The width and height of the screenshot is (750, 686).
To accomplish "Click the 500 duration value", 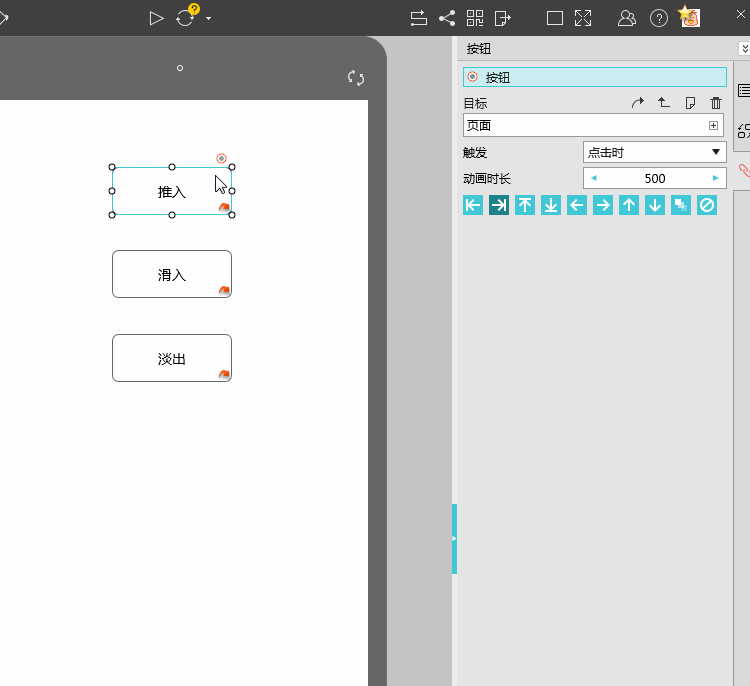I will (655, 178).
